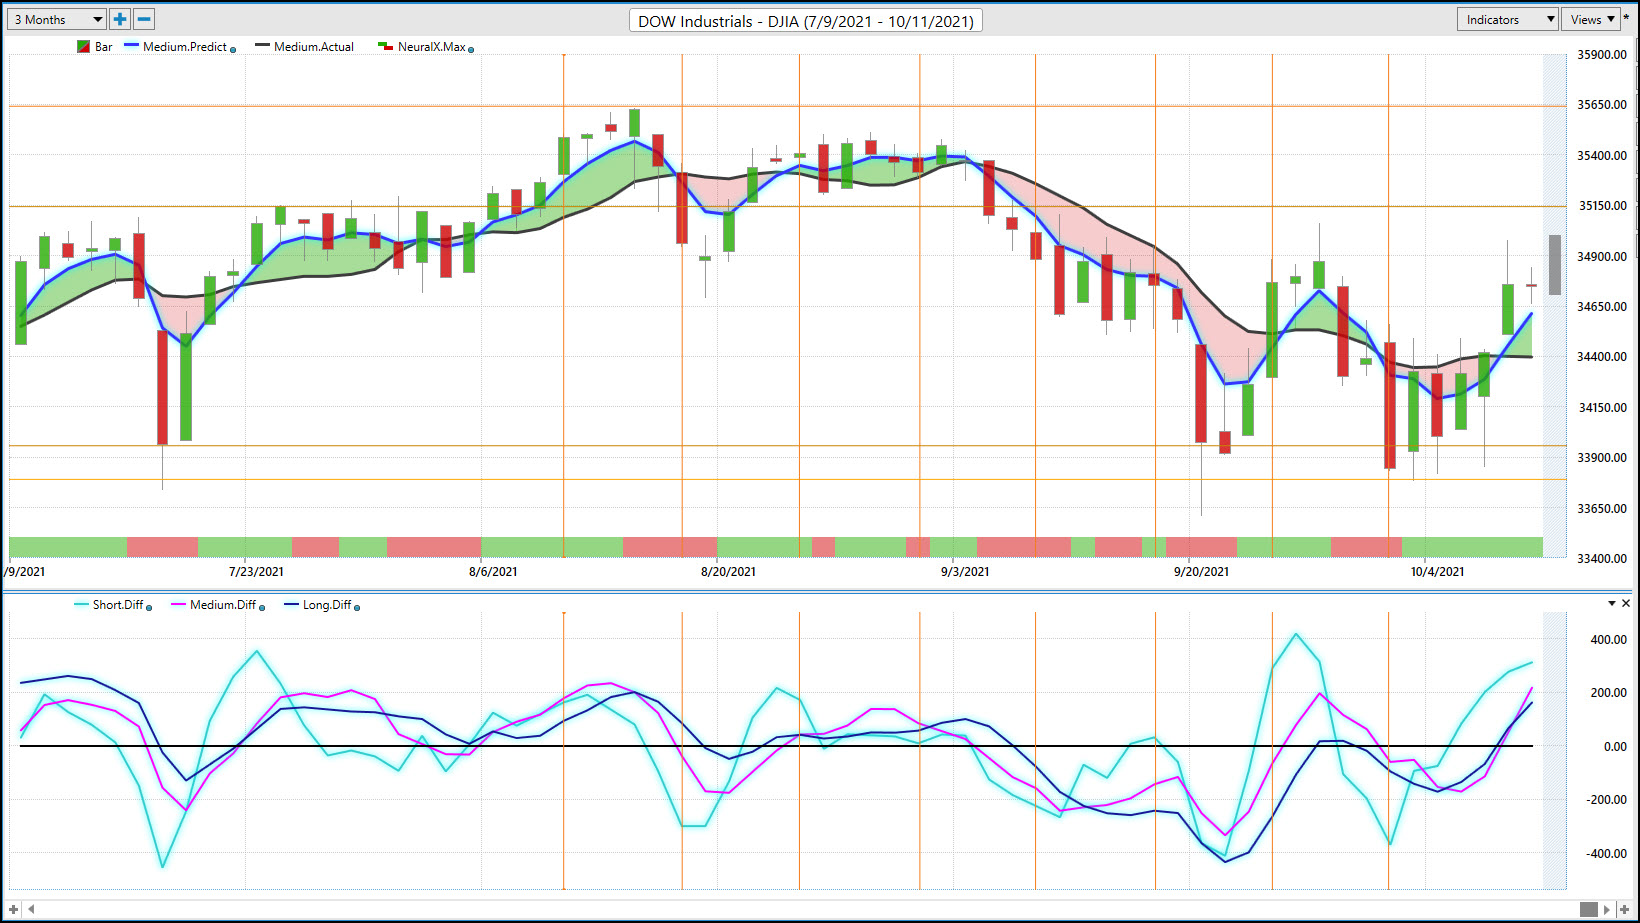The image size is (1640, 923).
Task: Click the -400.00 value on the lower axis
Action: click(x=1607, y=854)
